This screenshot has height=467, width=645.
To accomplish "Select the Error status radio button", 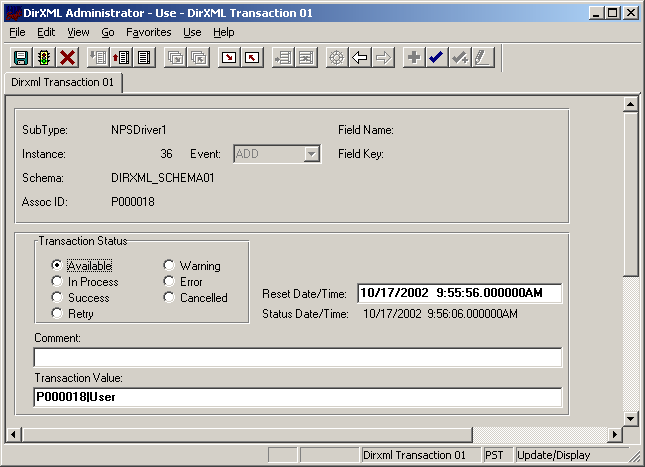I will point(169,281).
